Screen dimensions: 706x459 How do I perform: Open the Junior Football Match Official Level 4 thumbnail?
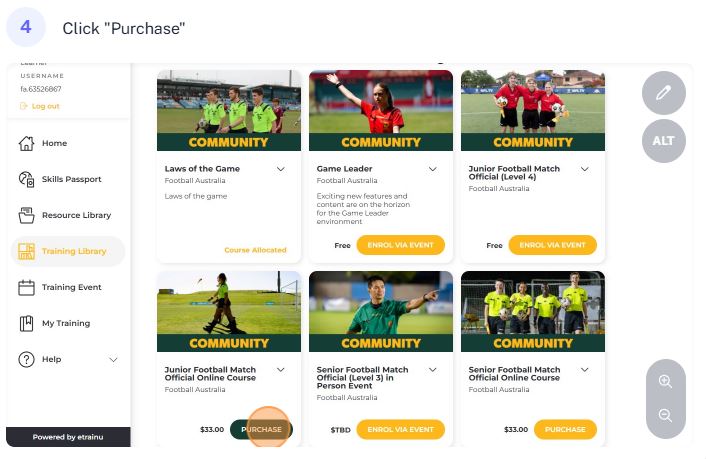point(533,110)
